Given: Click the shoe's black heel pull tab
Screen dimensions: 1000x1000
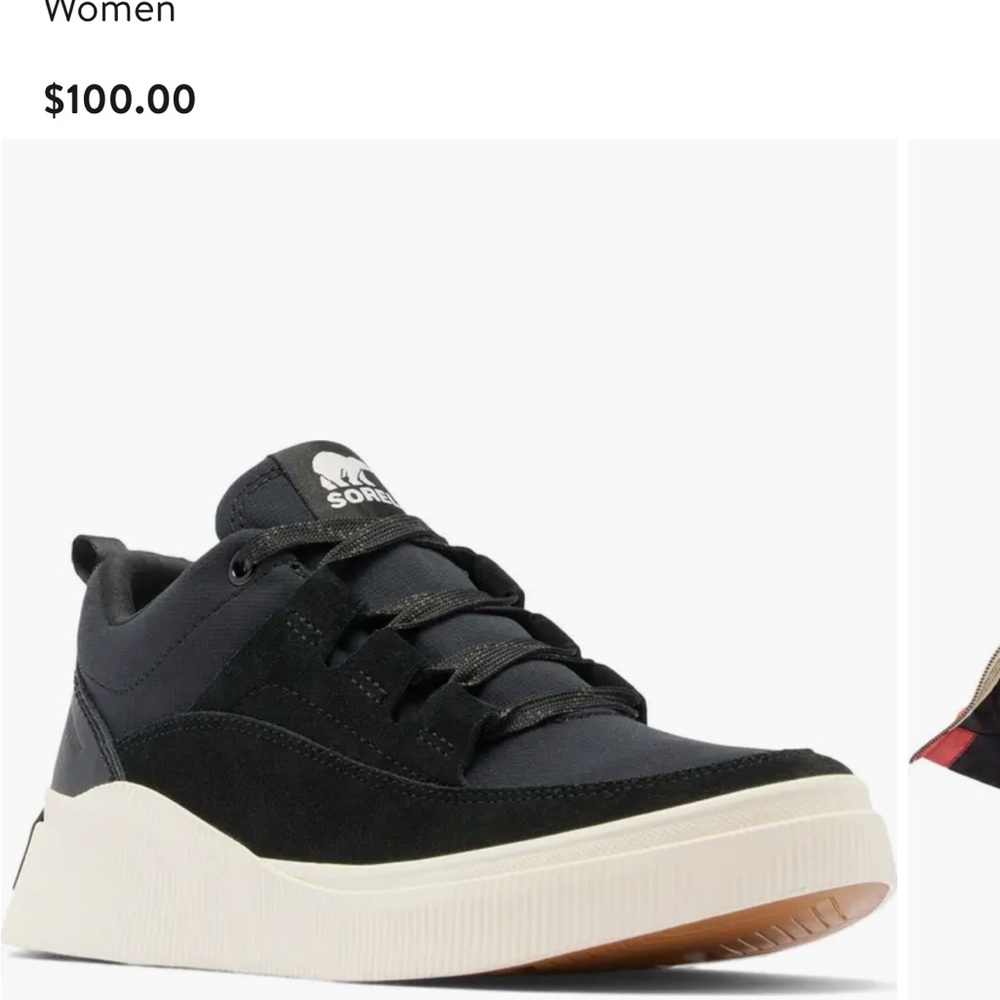Looking at the screenshot, I should pyautogui.click(x=89, y=555).
